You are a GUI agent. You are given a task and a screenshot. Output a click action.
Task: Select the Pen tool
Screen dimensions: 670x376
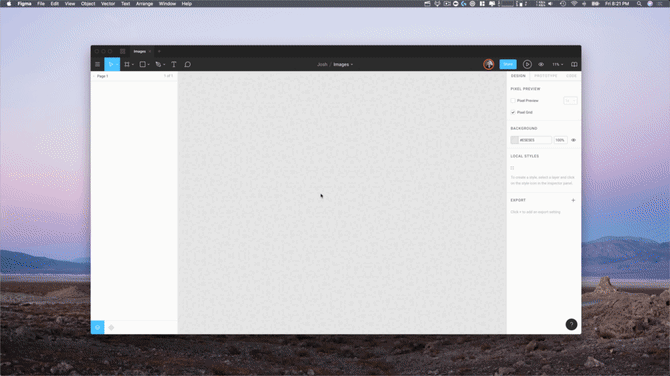(x=158, y=65)
